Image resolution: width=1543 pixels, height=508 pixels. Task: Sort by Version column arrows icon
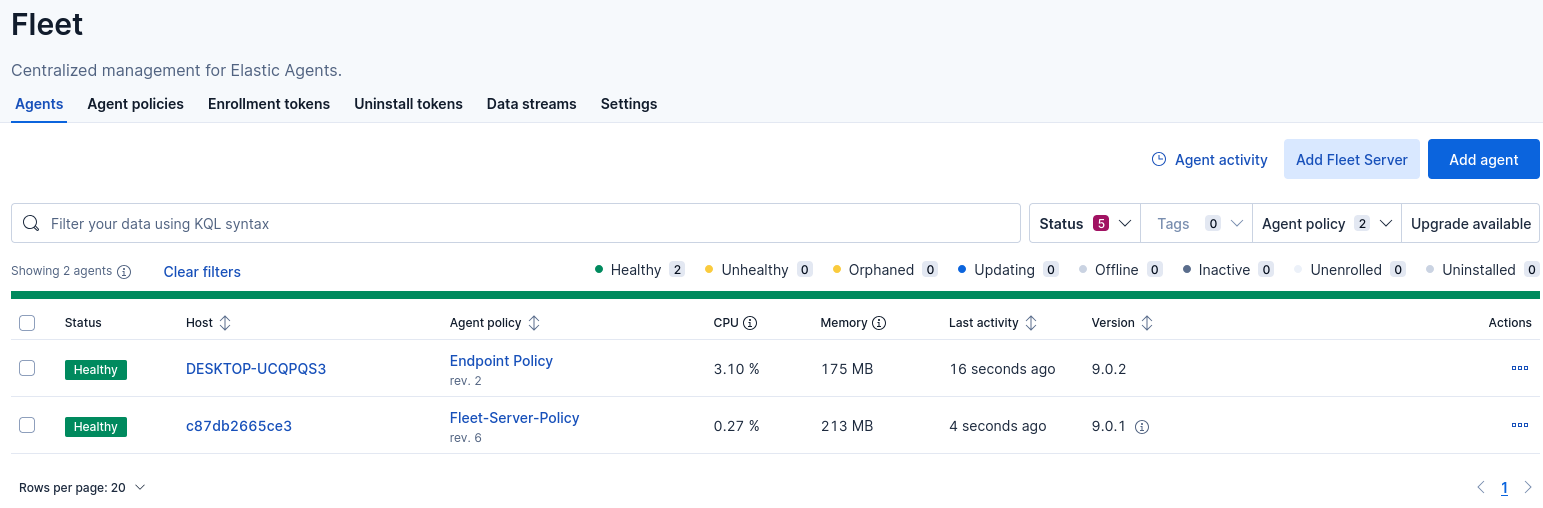coord(1147,323)
